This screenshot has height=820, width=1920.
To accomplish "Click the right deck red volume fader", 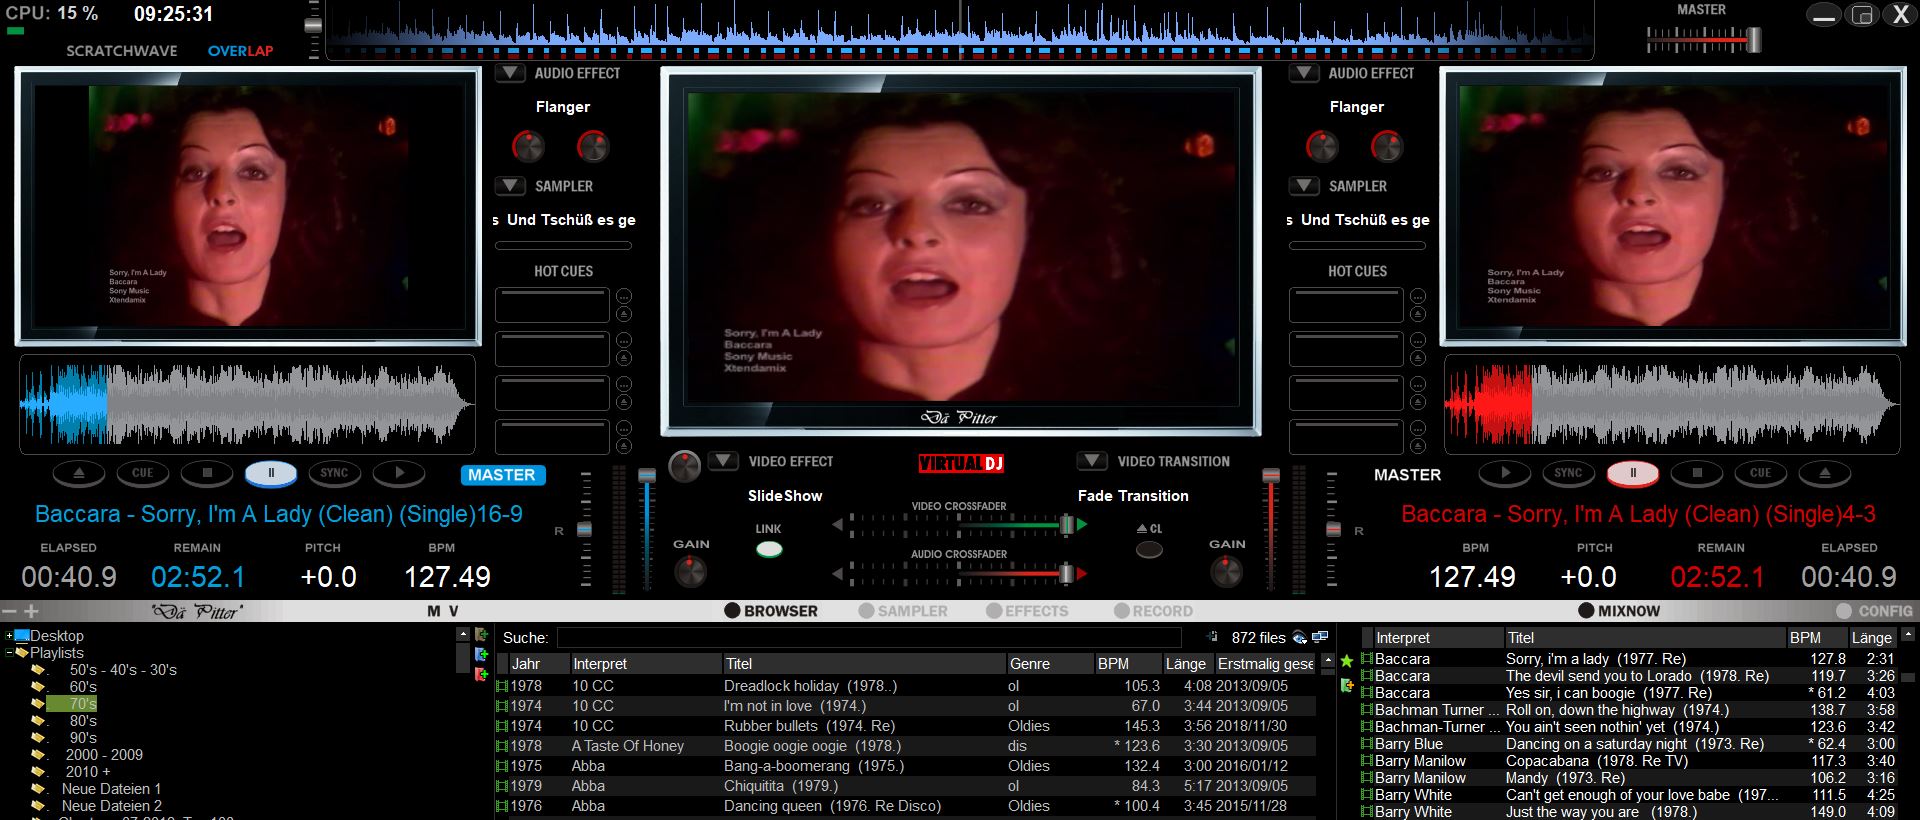I will point(1271,476).
